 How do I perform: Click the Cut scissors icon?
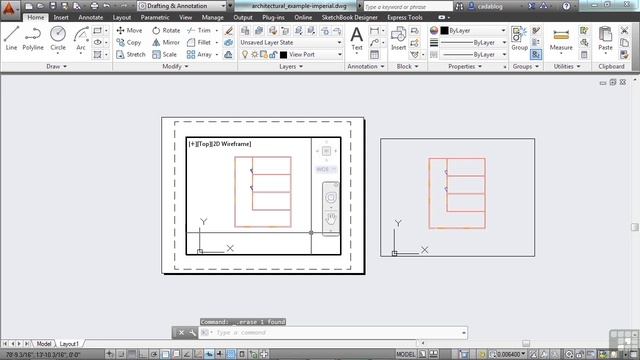(x=624, y=31)
